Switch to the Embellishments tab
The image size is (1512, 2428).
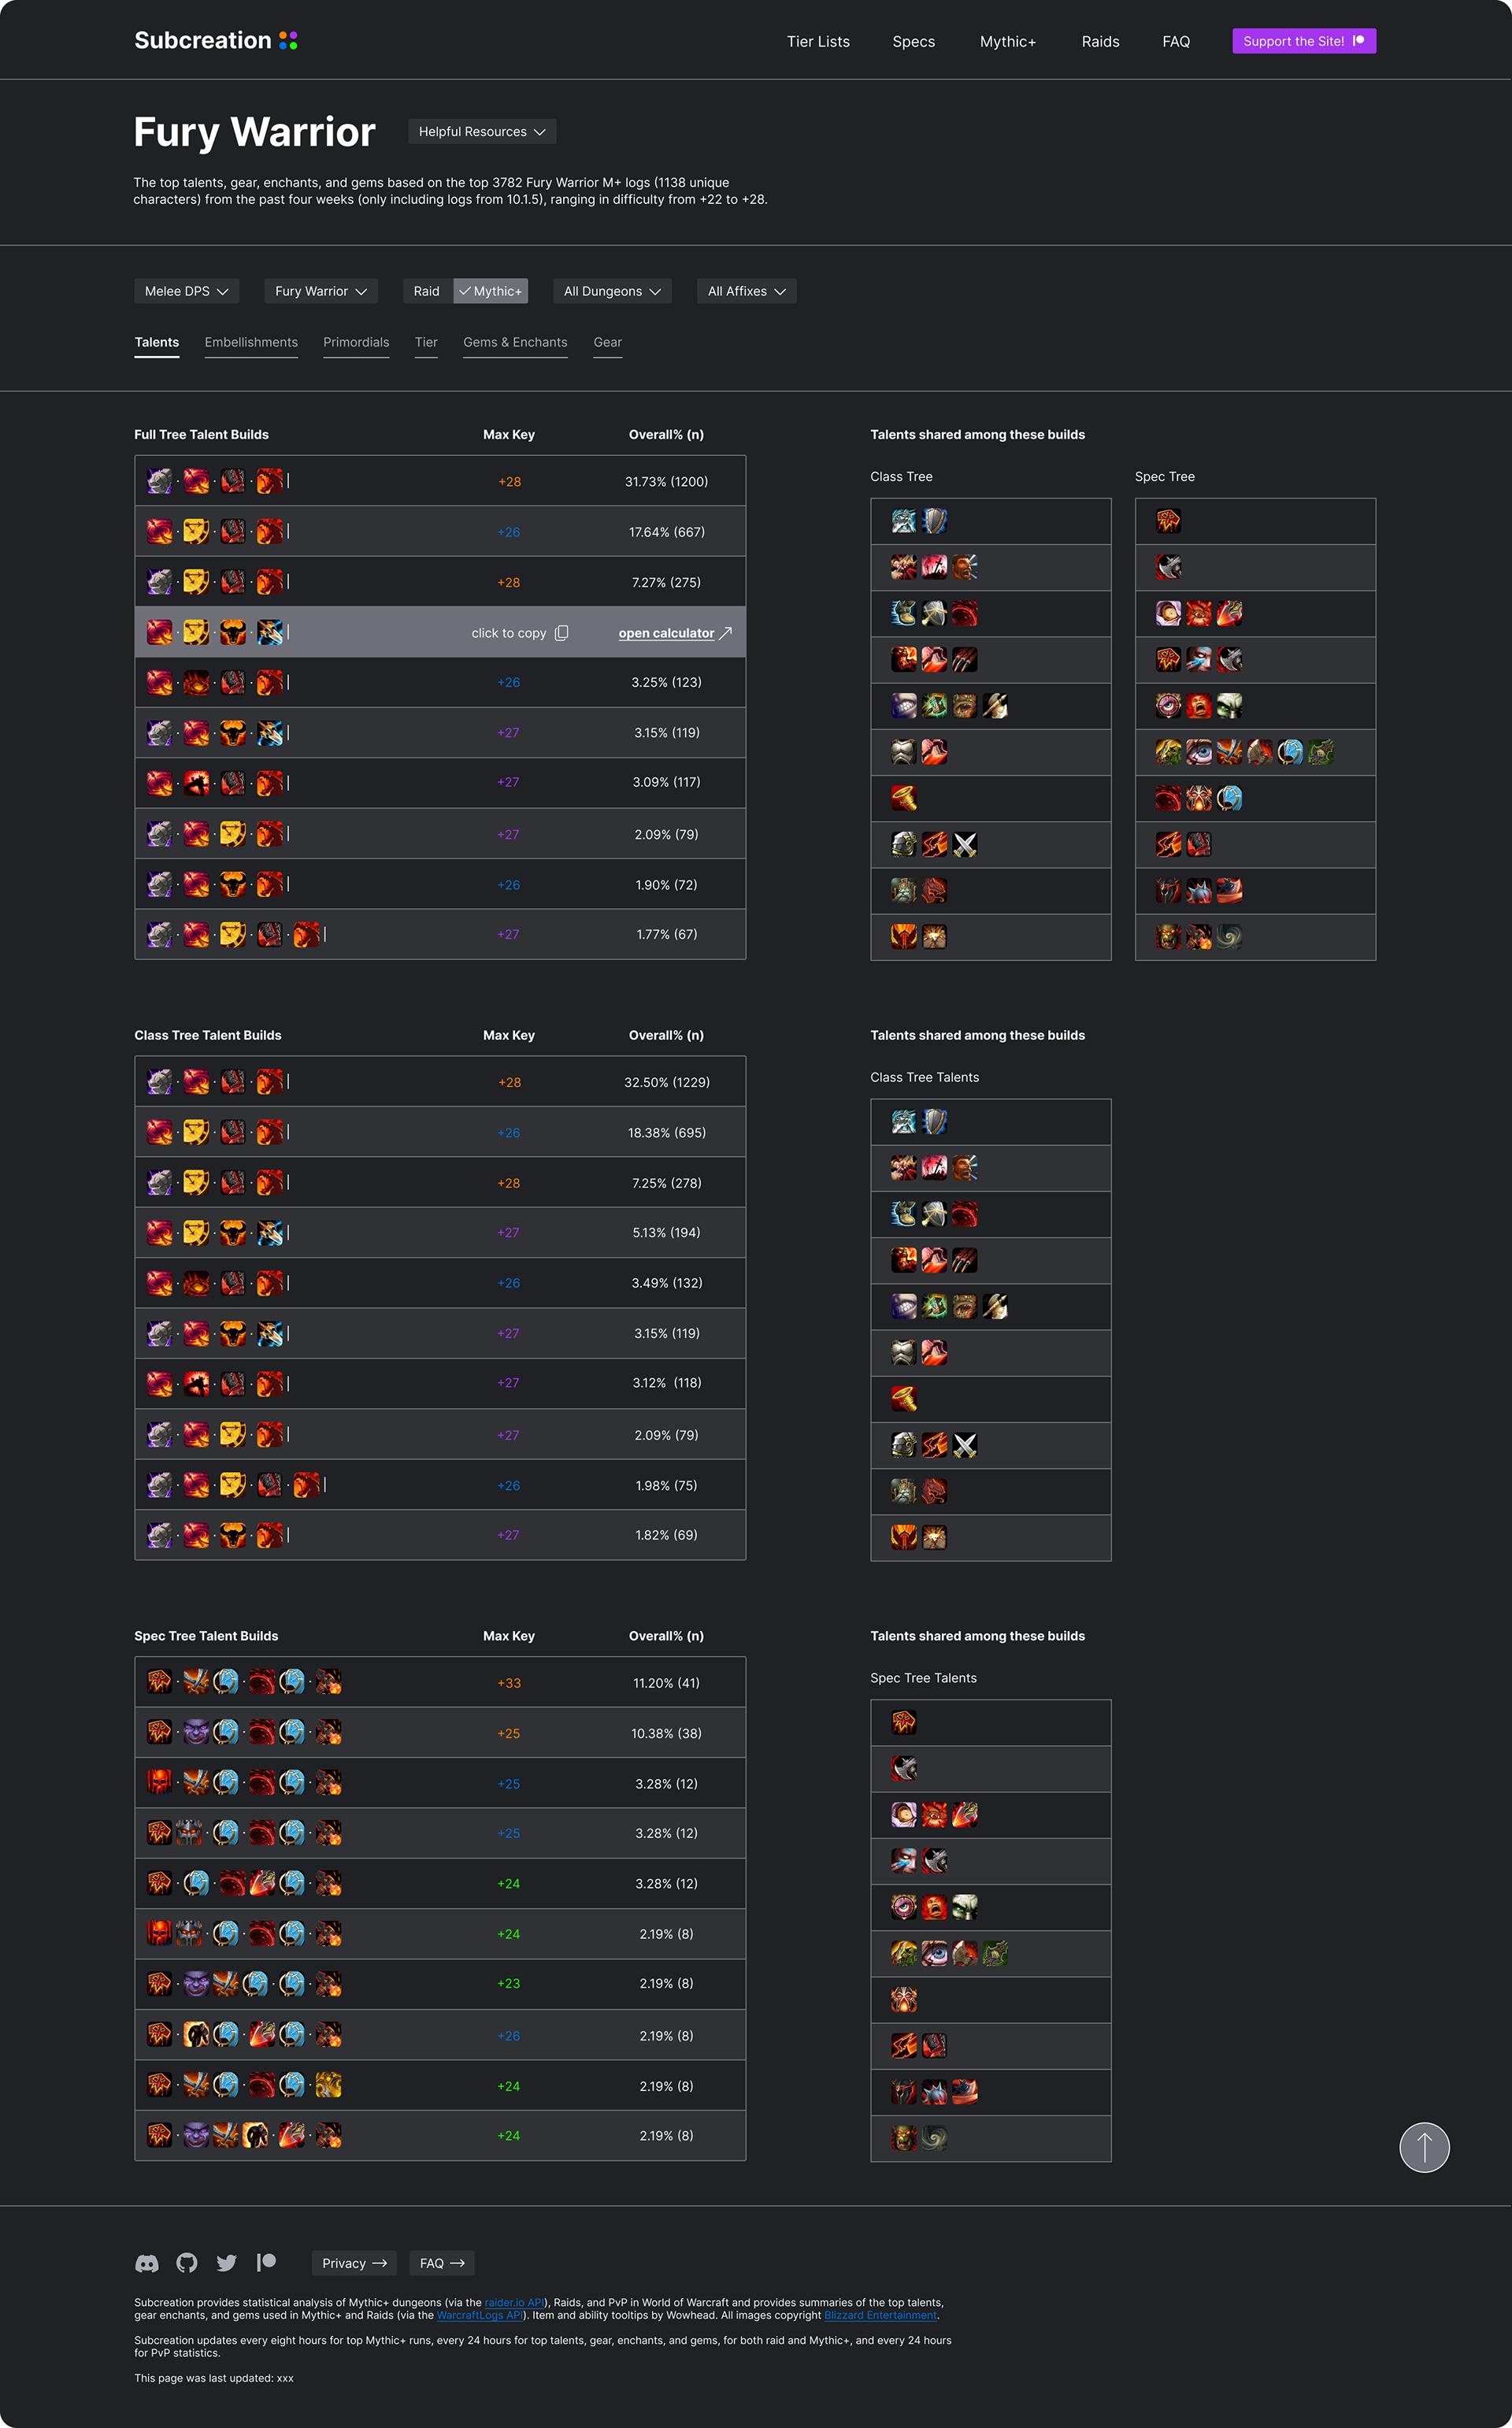[x=251, y=342]
